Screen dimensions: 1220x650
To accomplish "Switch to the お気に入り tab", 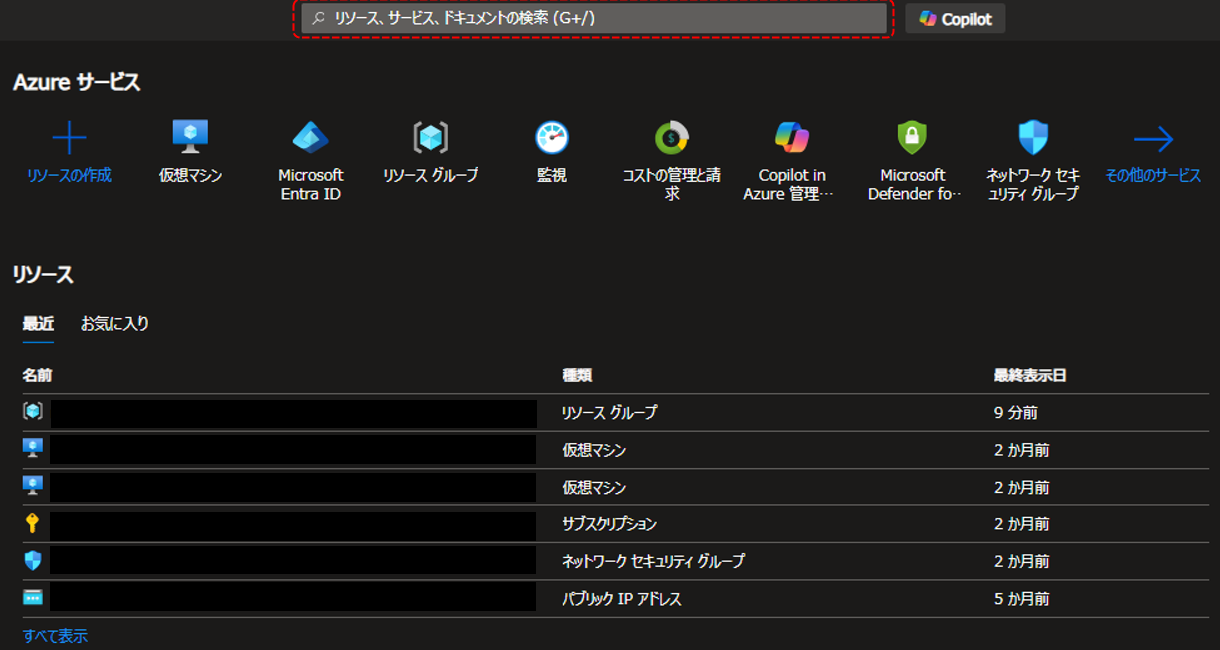I will click(x=114, y=323).
